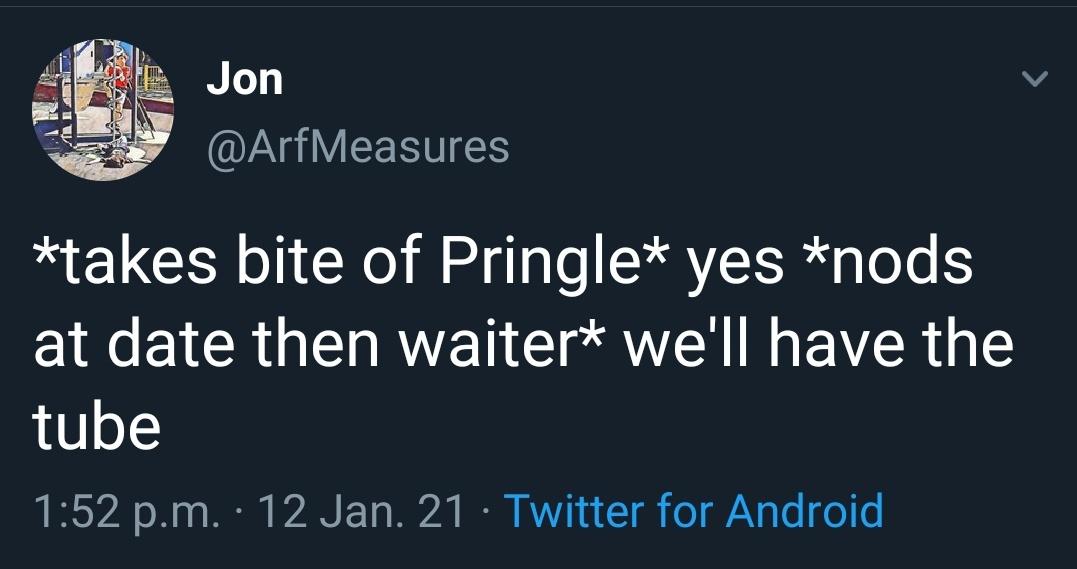Viewport: 1077px width, 569px height.
Task: Open the Twitter for Android source link
Action: [694, 510]
